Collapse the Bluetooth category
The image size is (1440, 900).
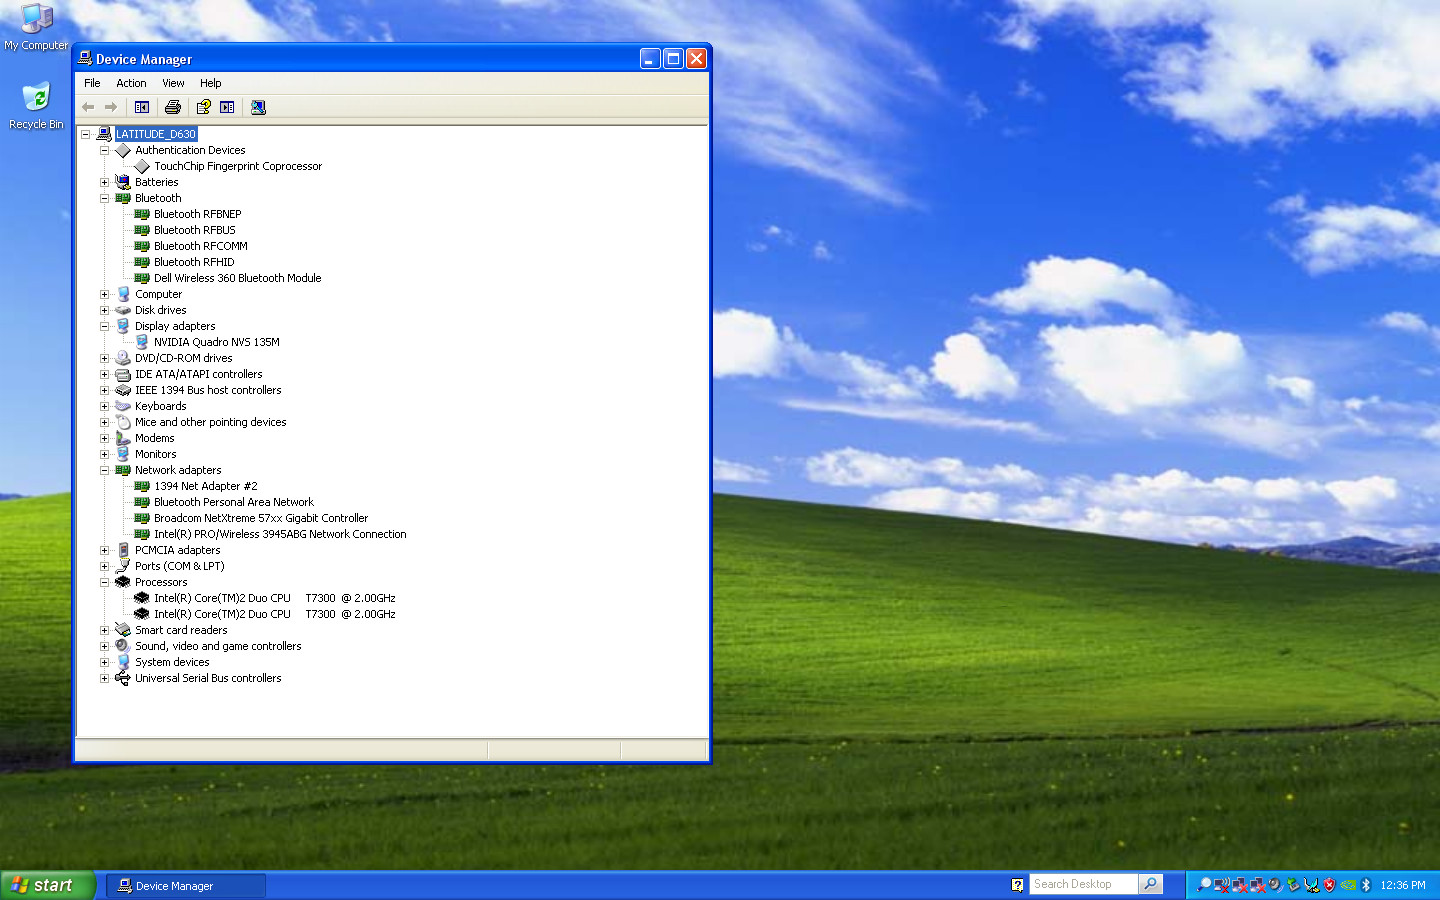[x=104, y=198]
